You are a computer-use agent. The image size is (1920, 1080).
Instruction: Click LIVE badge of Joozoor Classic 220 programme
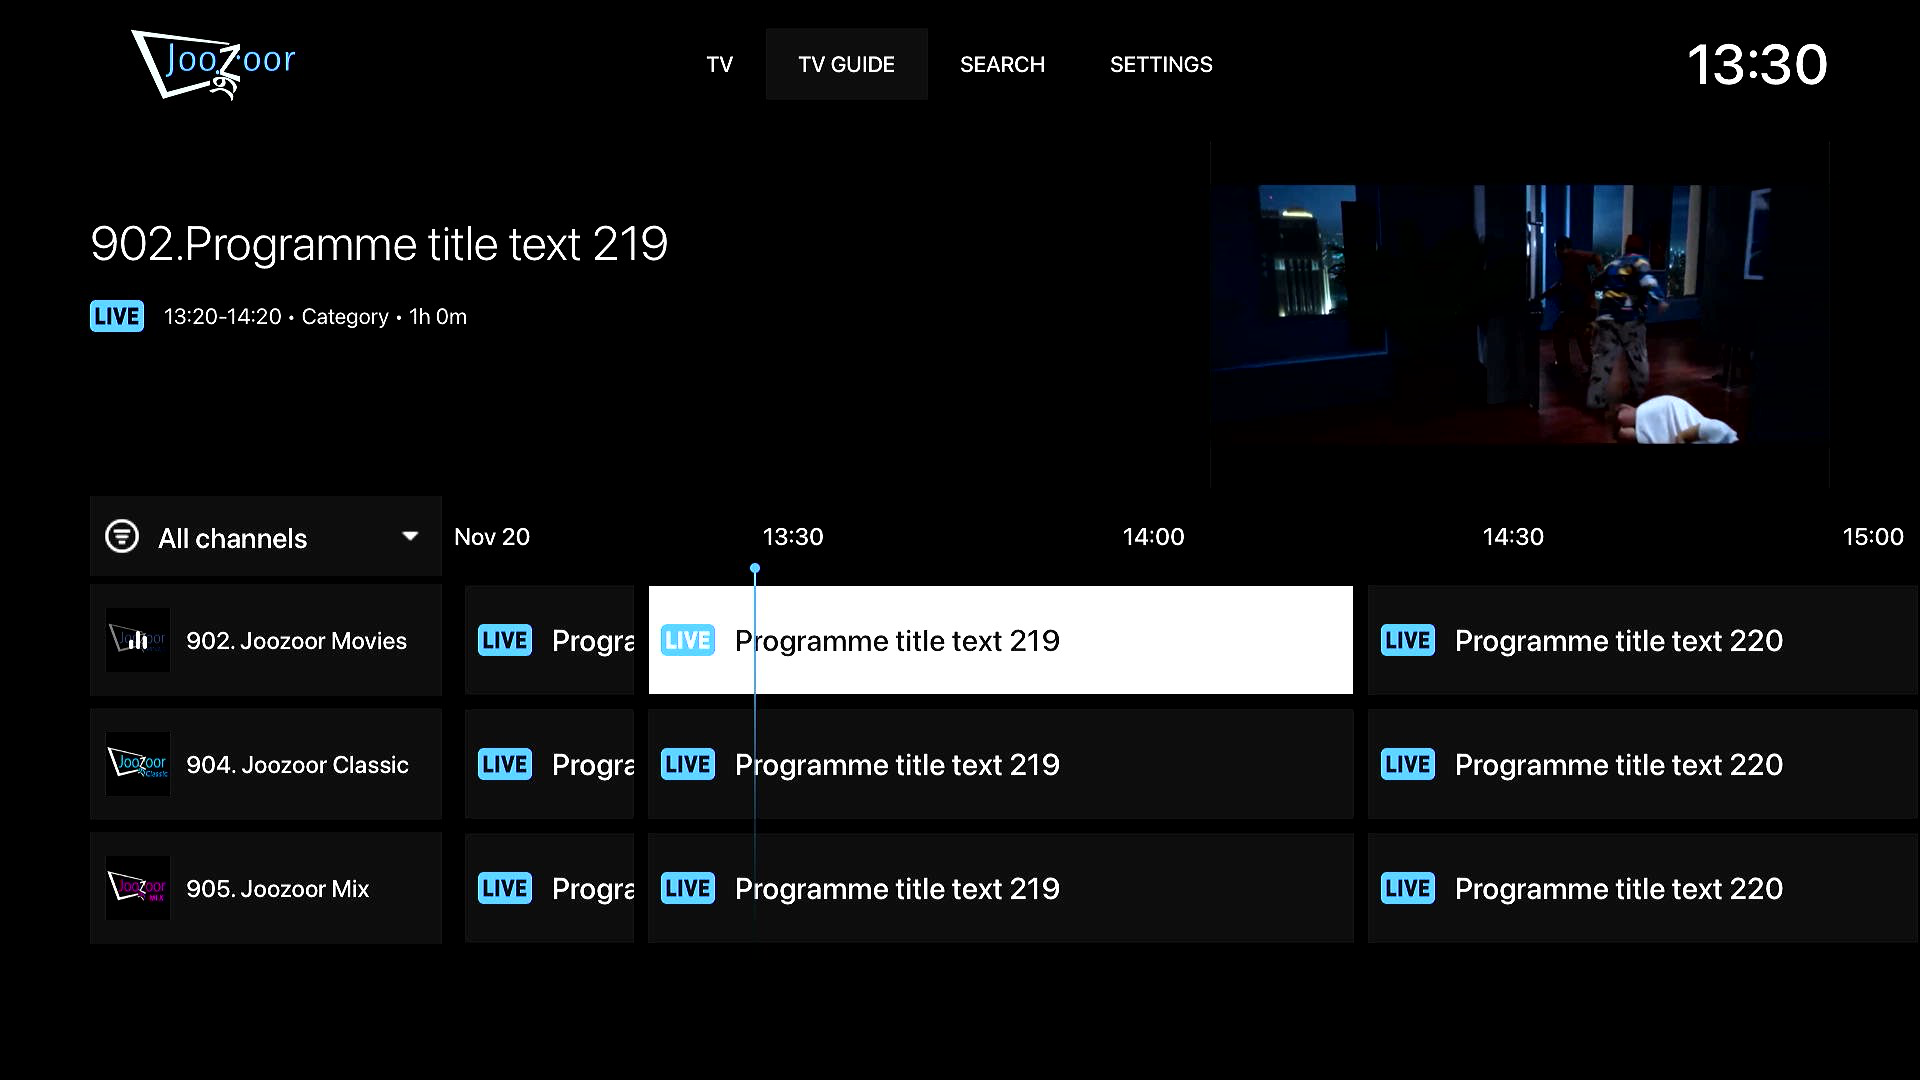tap(1408, 764)
